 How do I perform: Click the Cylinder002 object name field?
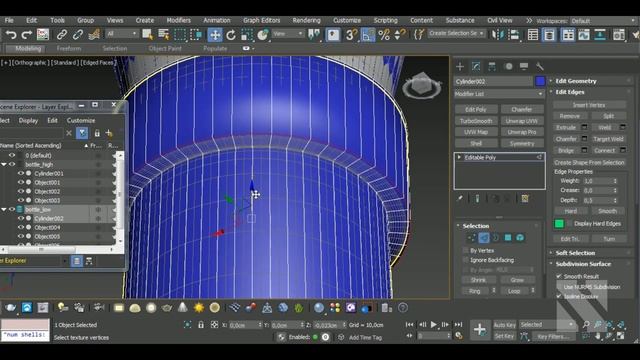point(494,82)
